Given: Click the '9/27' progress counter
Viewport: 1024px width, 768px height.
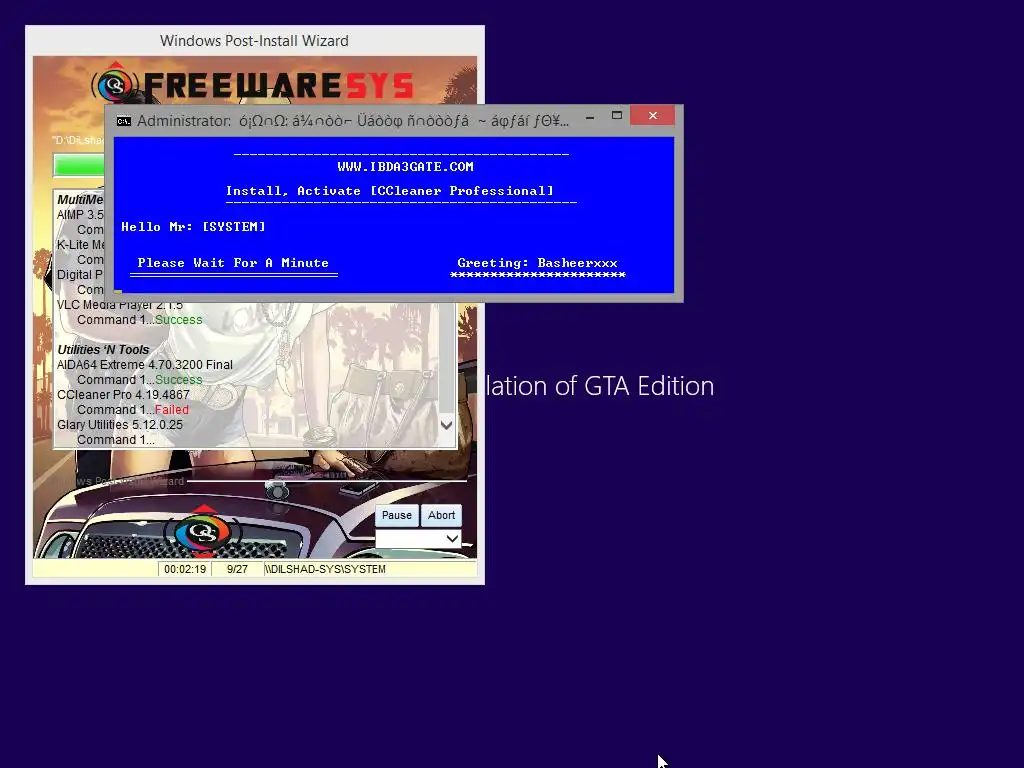Looking at the screenshot, I should pyautogui.click(x=237, y=569).
